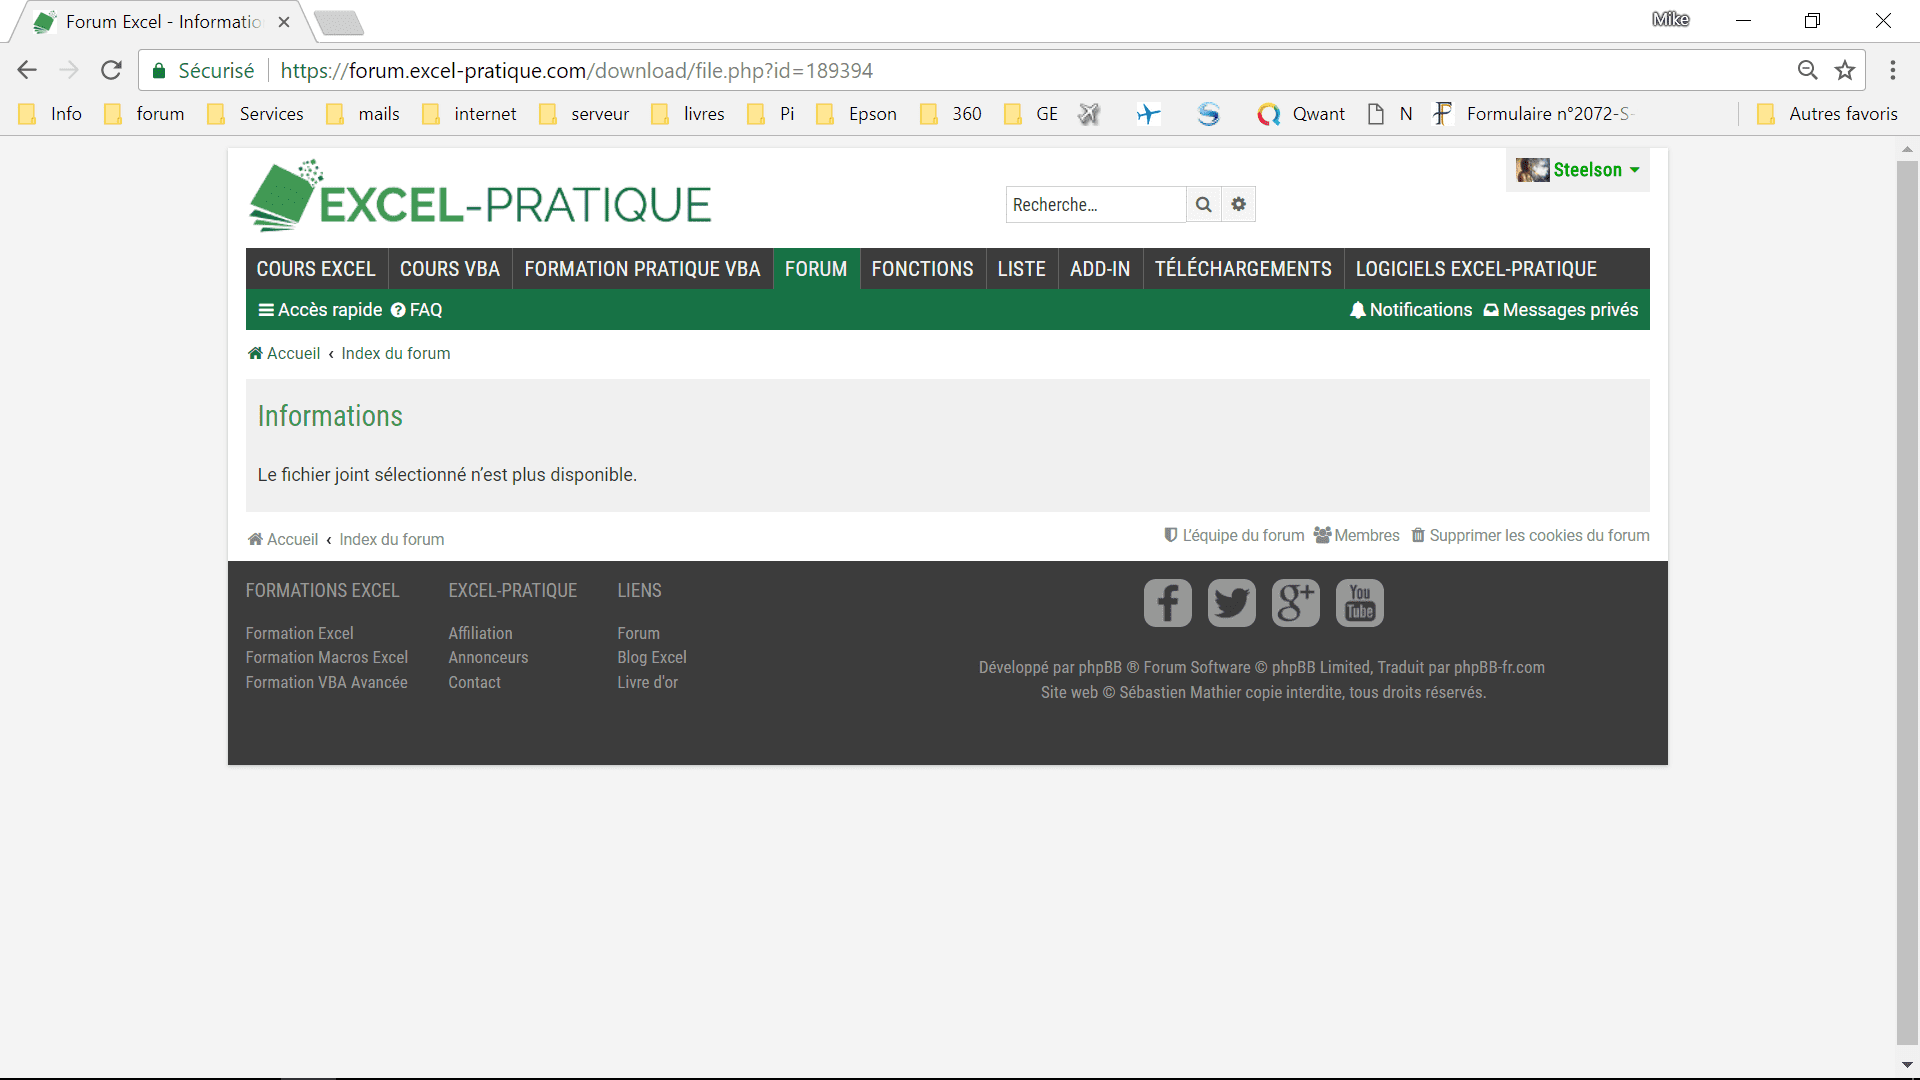Open the Twitter social icon
Viewport: 1920px width, 1080px height.
click(x=1231, y=603)
